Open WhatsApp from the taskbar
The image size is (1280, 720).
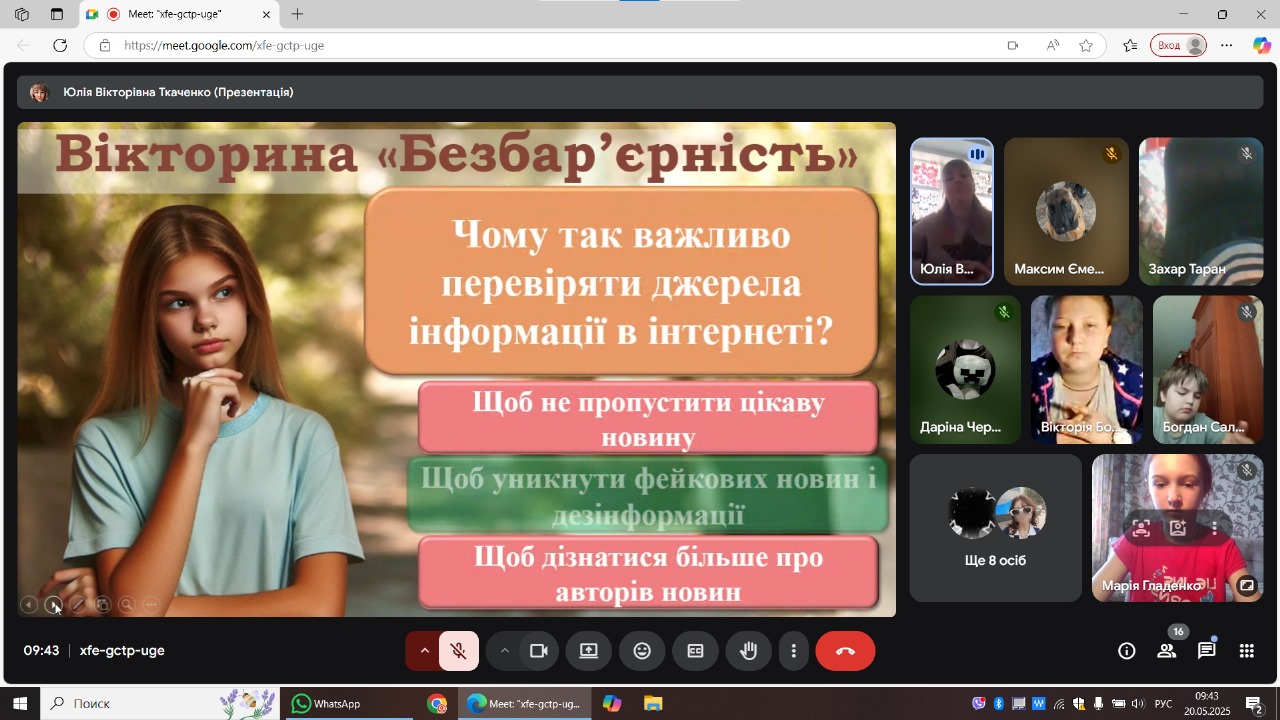pyautogui.click(x=327, y=704)
